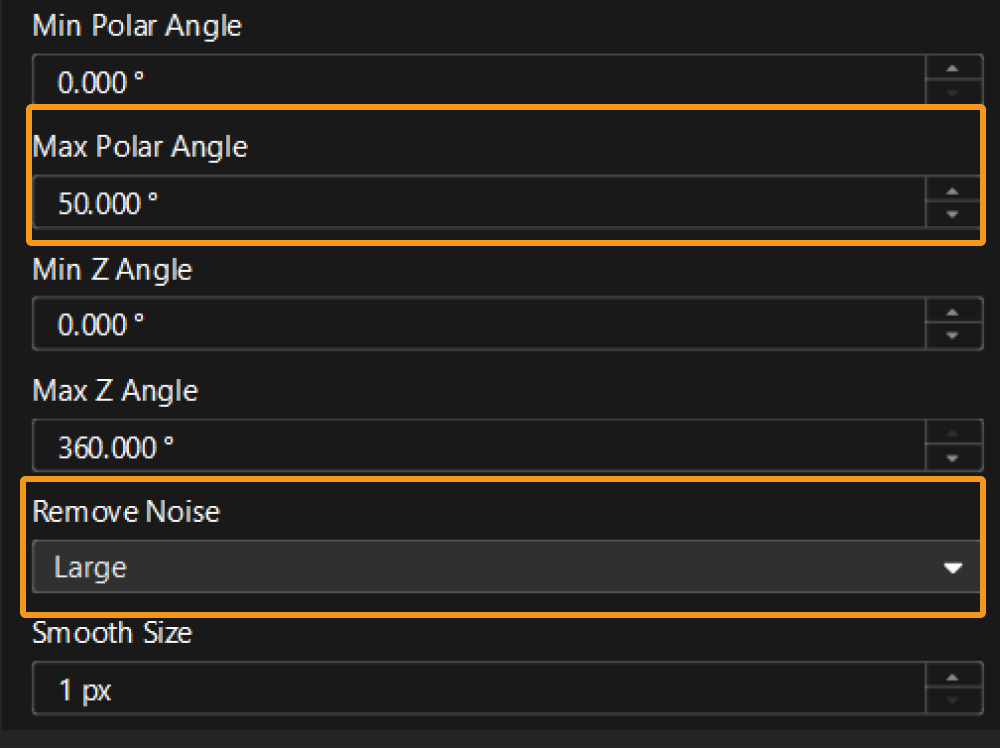Decrease Max Z Angle using its stepper
This screenshot has height=749, width=1000.
click(x=953, y=455)
